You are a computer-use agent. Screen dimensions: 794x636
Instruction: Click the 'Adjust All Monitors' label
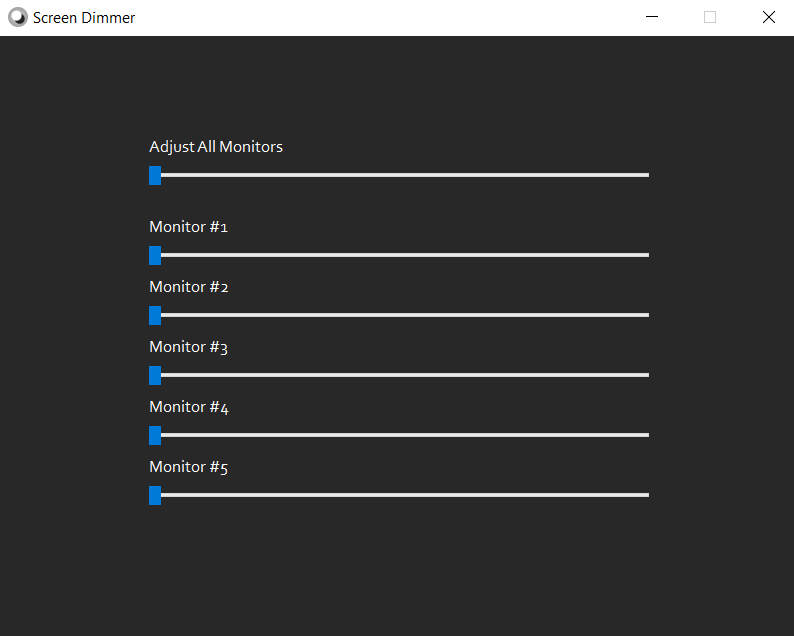tap(216, 147)
